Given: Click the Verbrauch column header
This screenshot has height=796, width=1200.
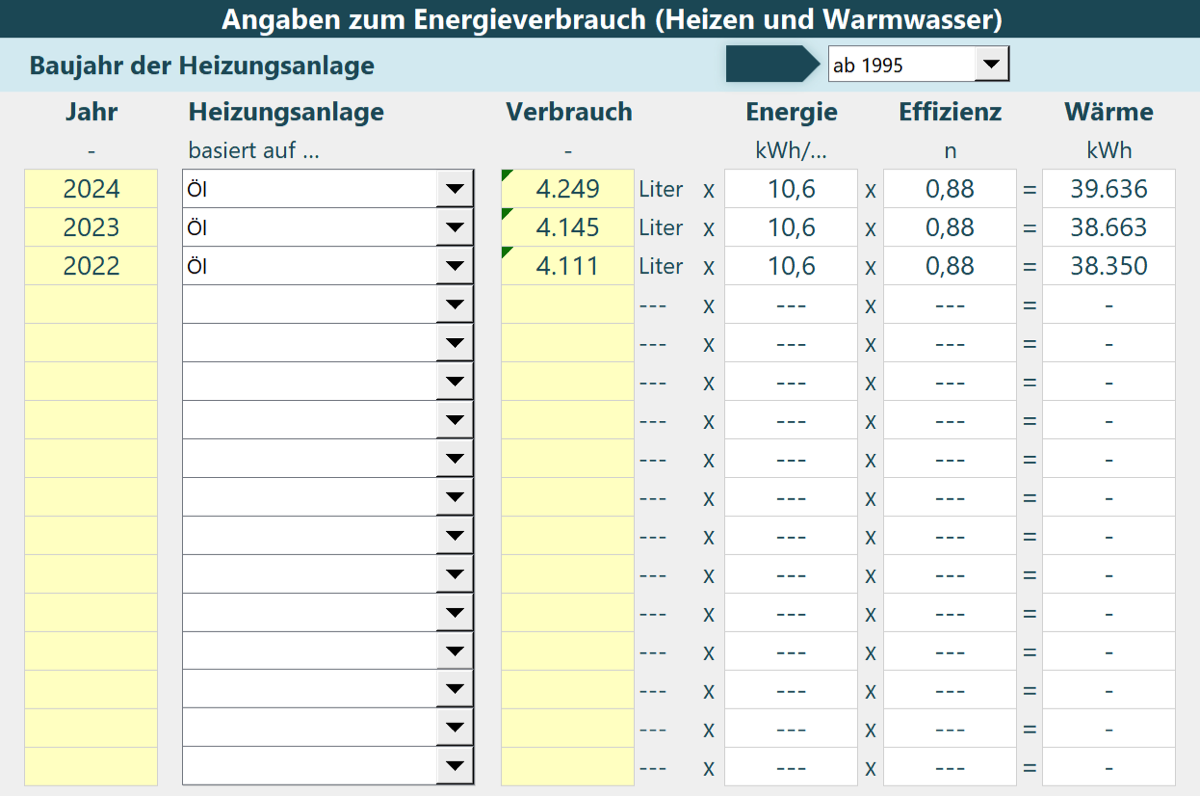Looking at the screenshot, I should pyautogui.click(x=569, y=112).
